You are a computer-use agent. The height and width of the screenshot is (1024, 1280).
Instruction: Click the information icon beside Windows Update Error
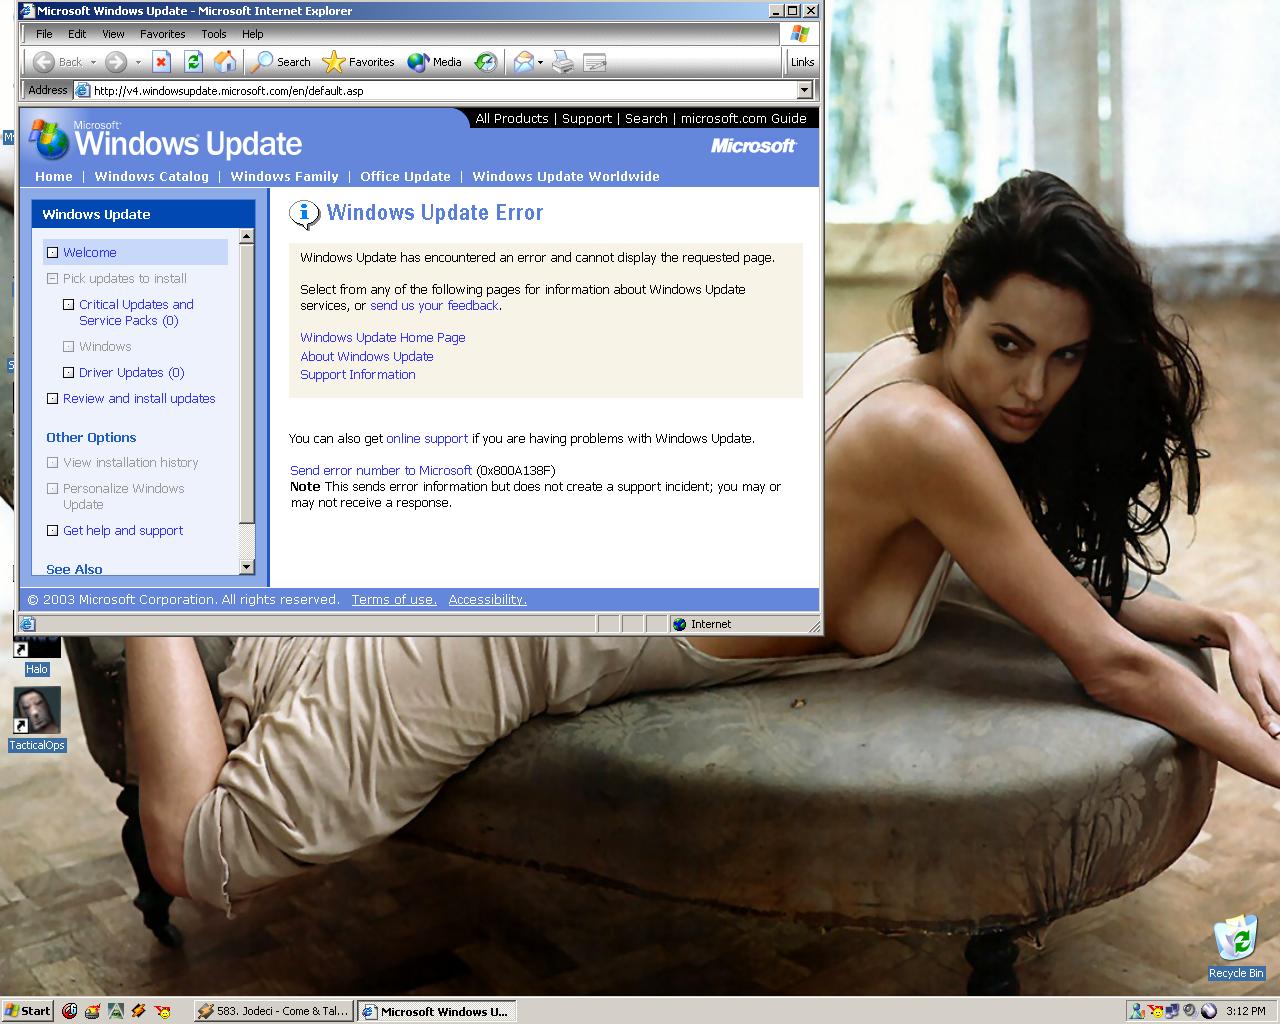[x=302, y=213]
